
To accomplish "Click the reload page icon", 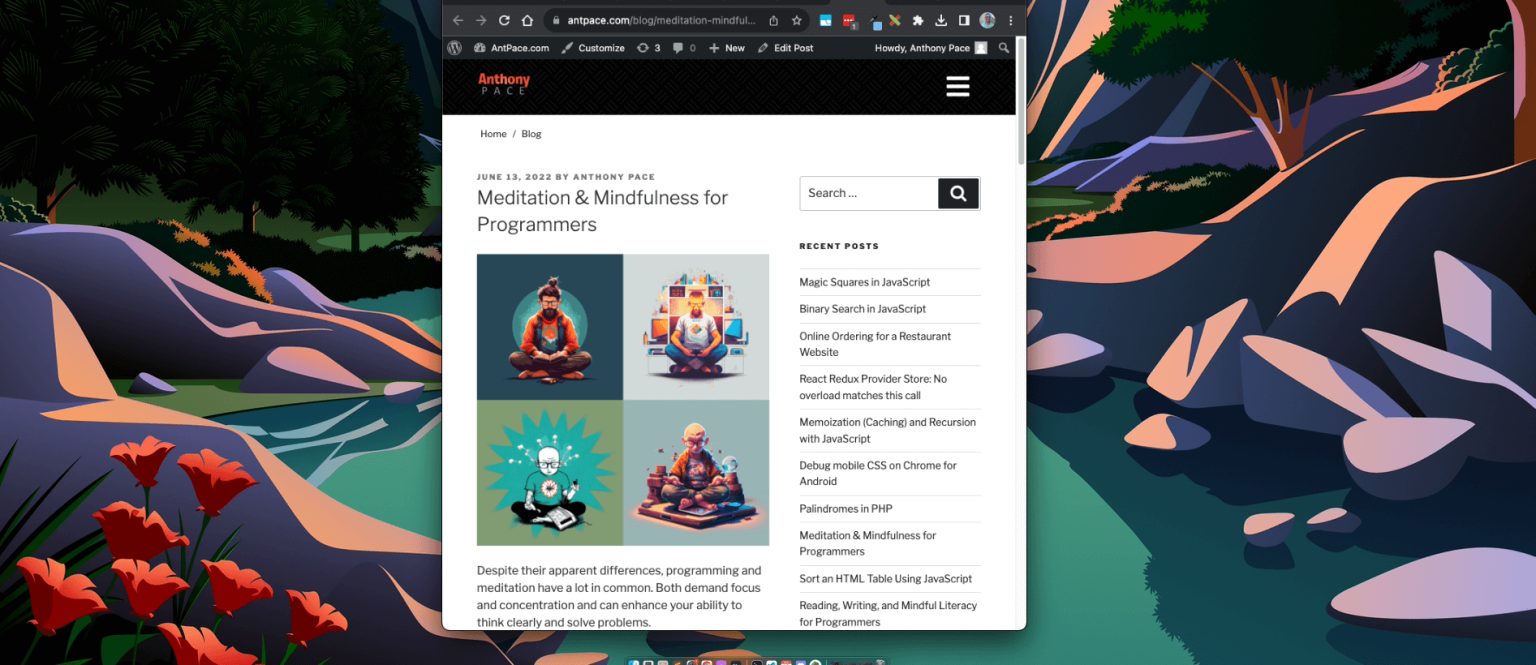I will (504, 20).
